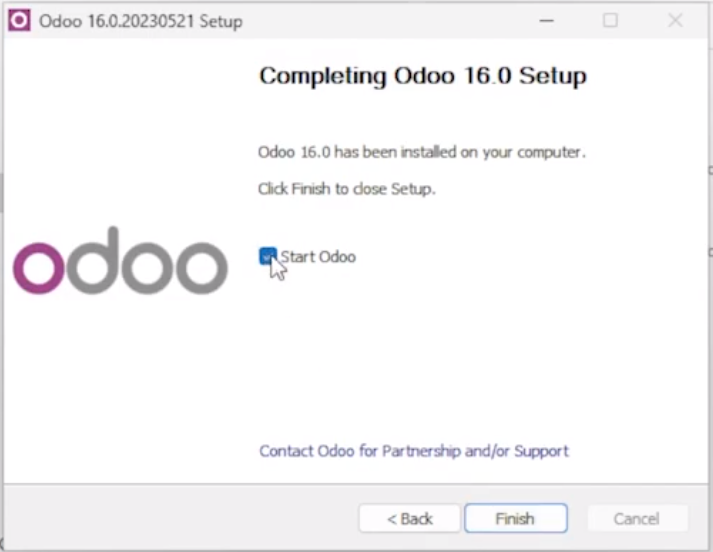The image size is (713, 552).
Task: Click the disabled Cancel button
Action: pos(637,519)
